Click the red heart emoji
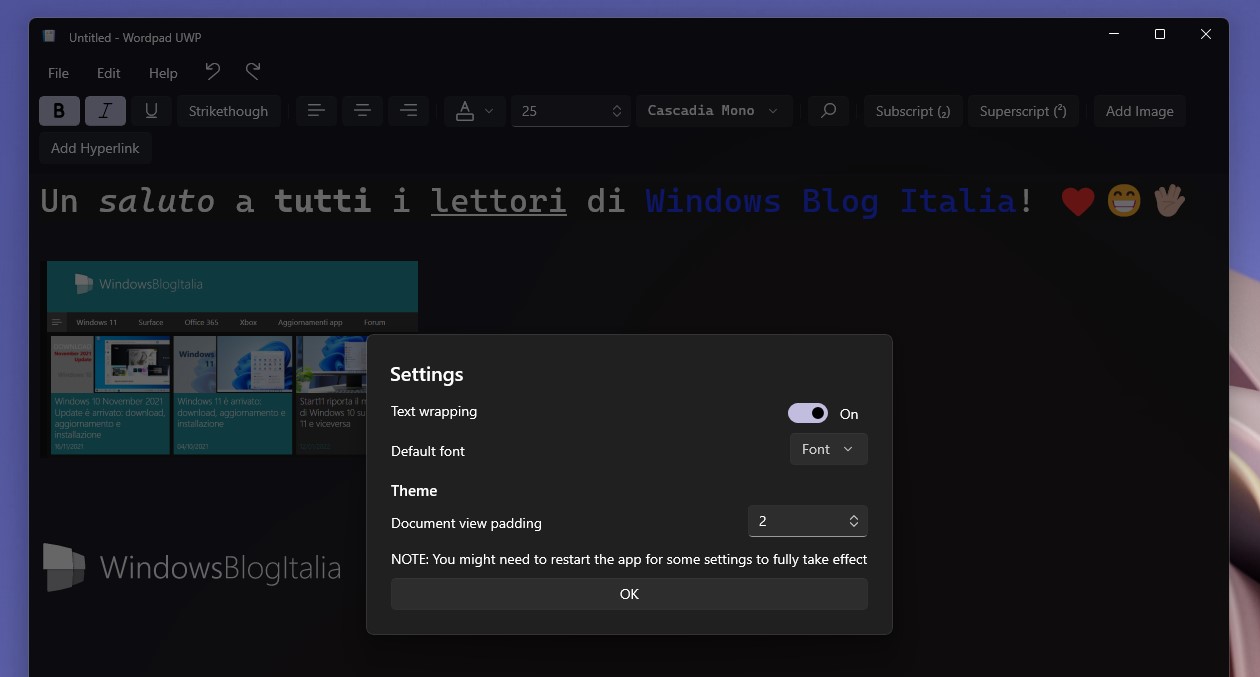The width and height of the screenshot is (1260, 677). 1078,202
